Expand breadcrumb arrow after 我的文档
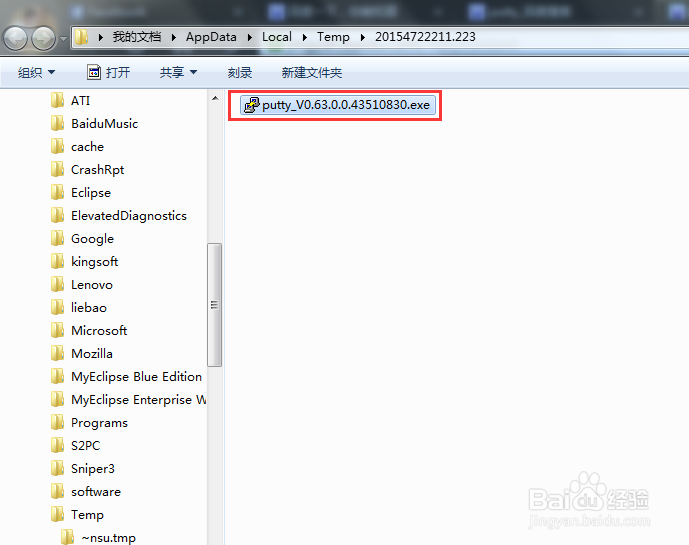Viewport: 689px width, 545px height. [174, 37]
